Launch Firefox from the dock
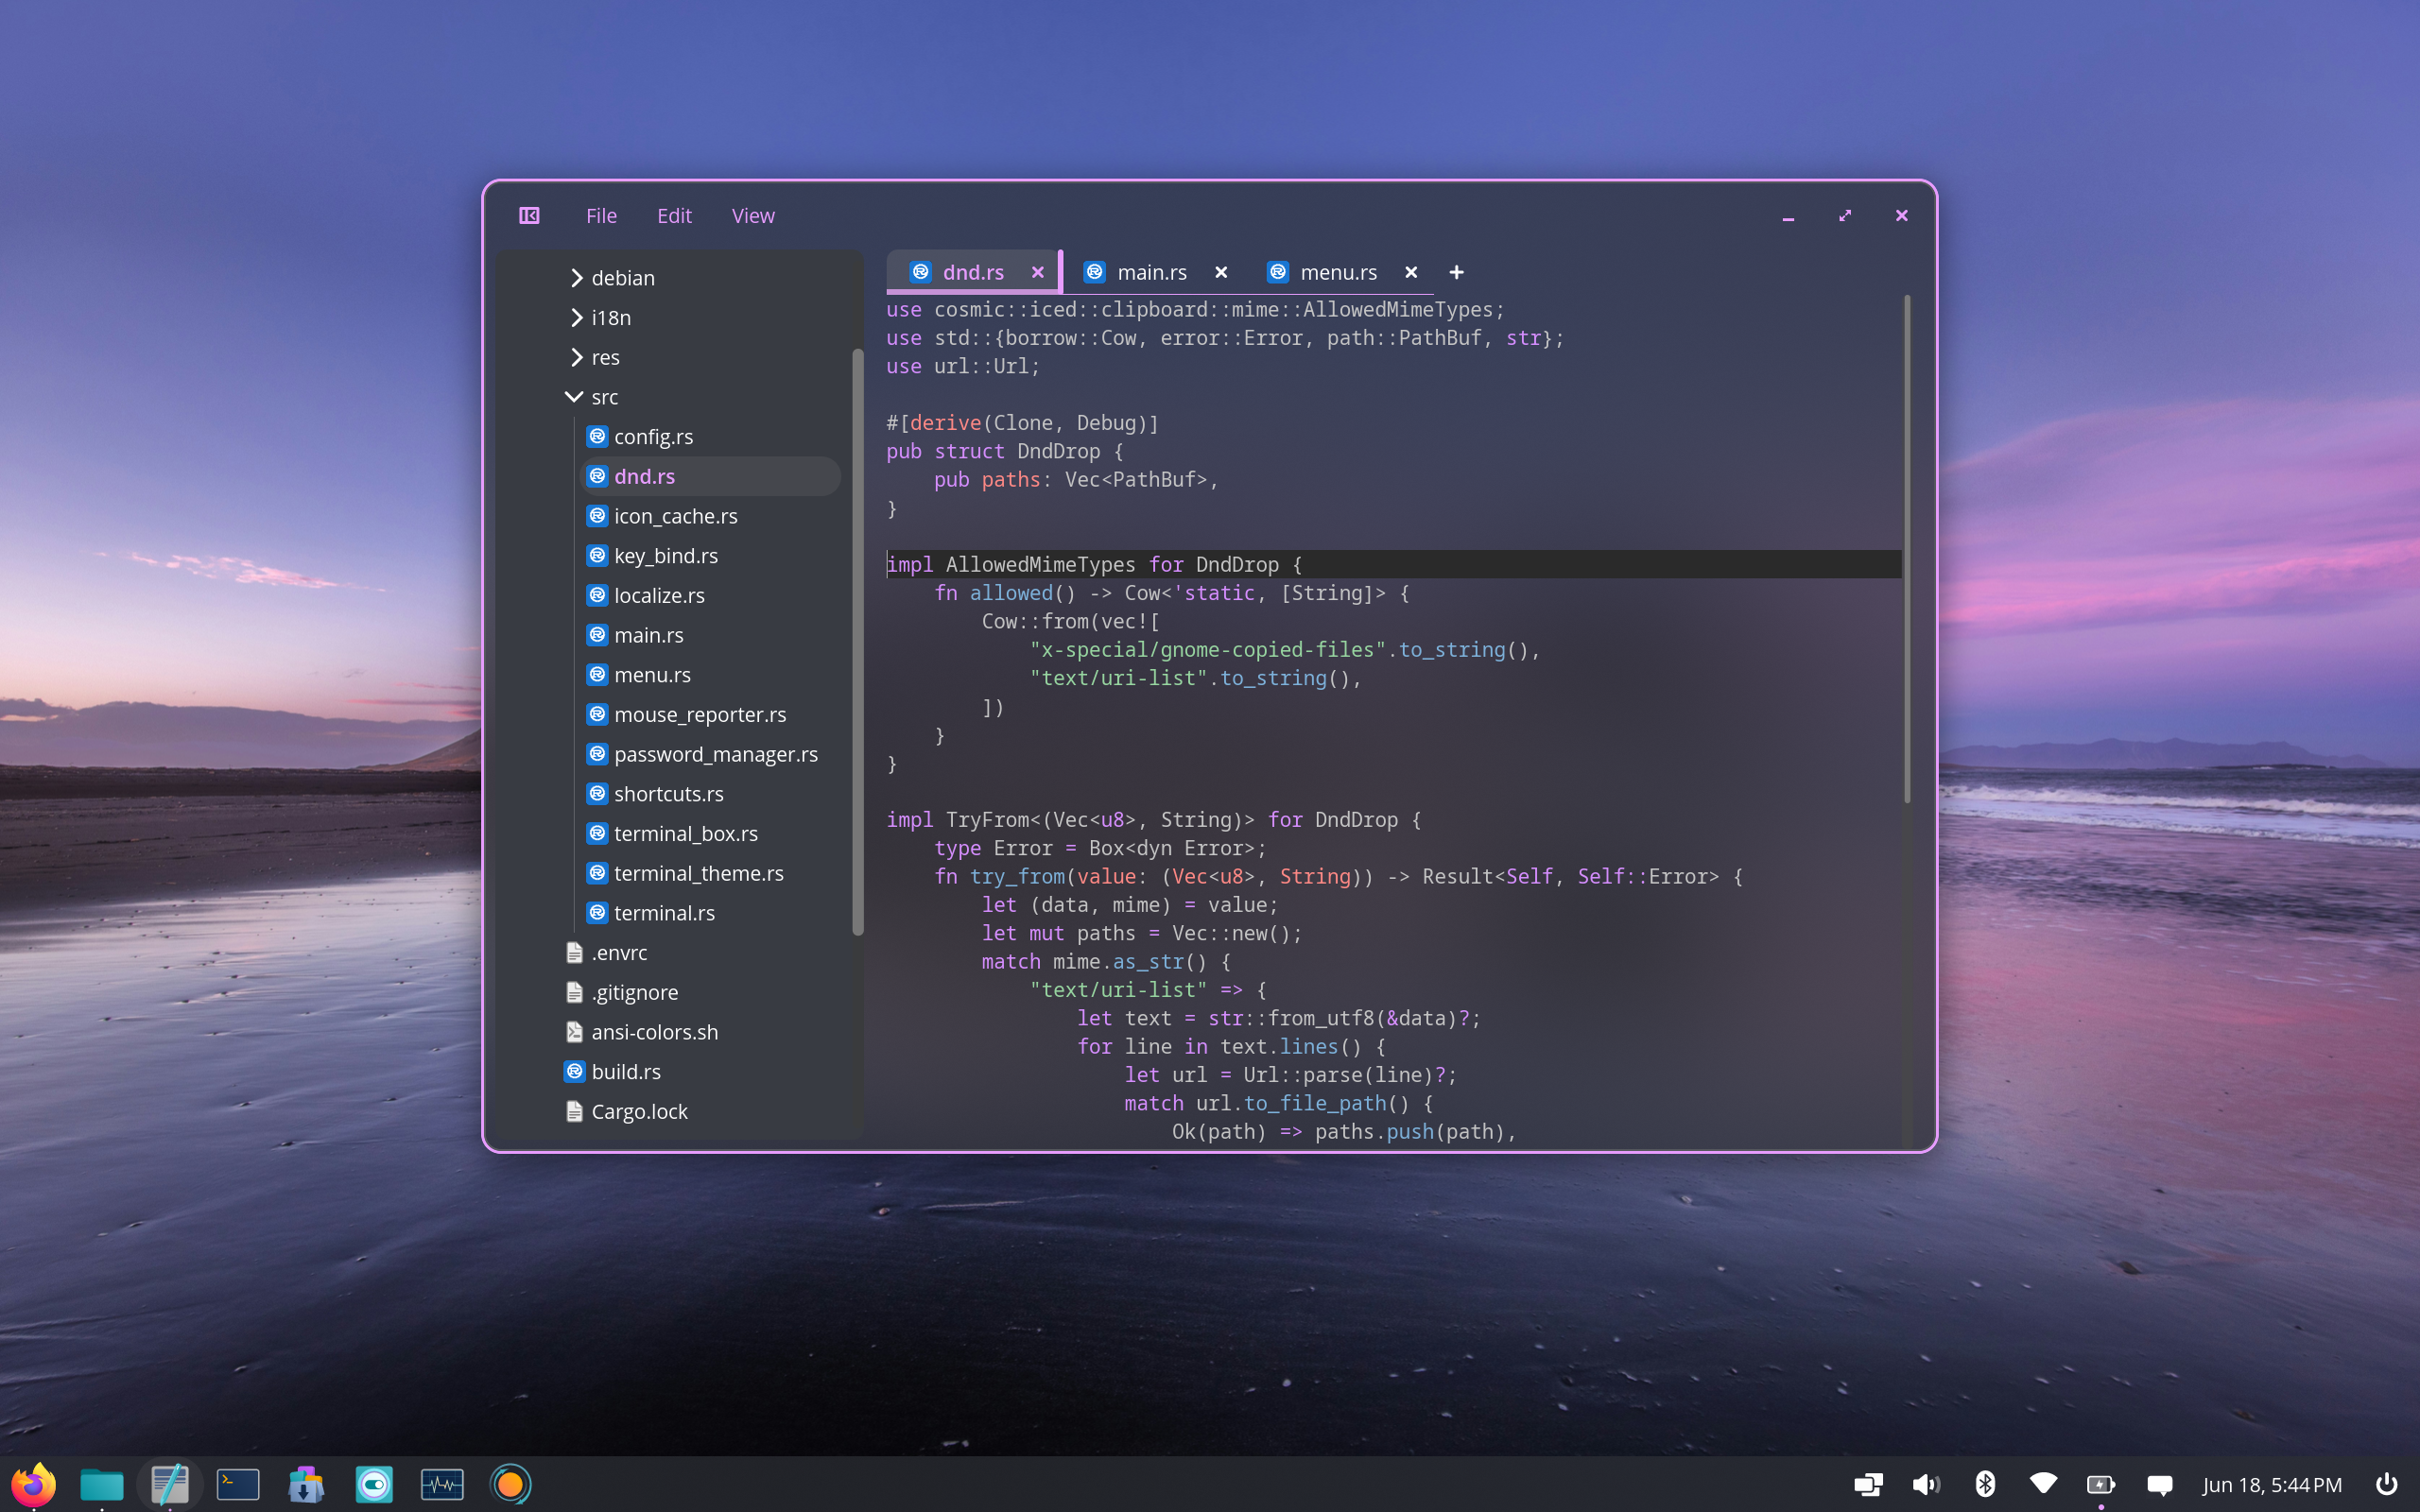 (x=33, y=1484)
